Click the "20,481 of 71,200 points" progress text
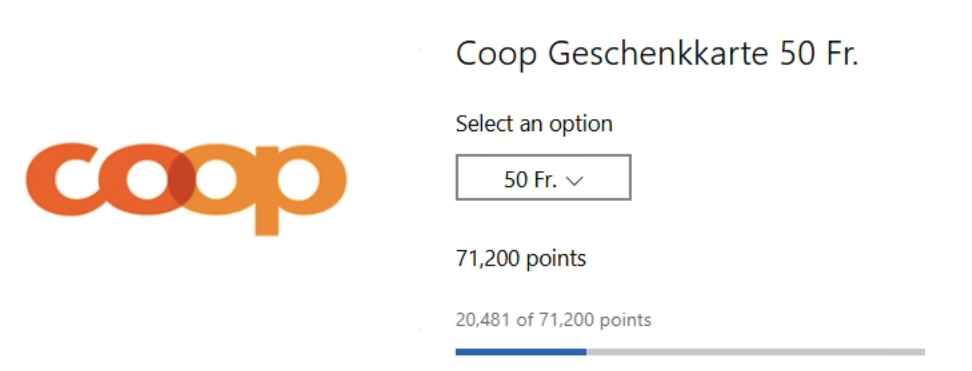Screen dimensions: 972x371 coord(553,320)
